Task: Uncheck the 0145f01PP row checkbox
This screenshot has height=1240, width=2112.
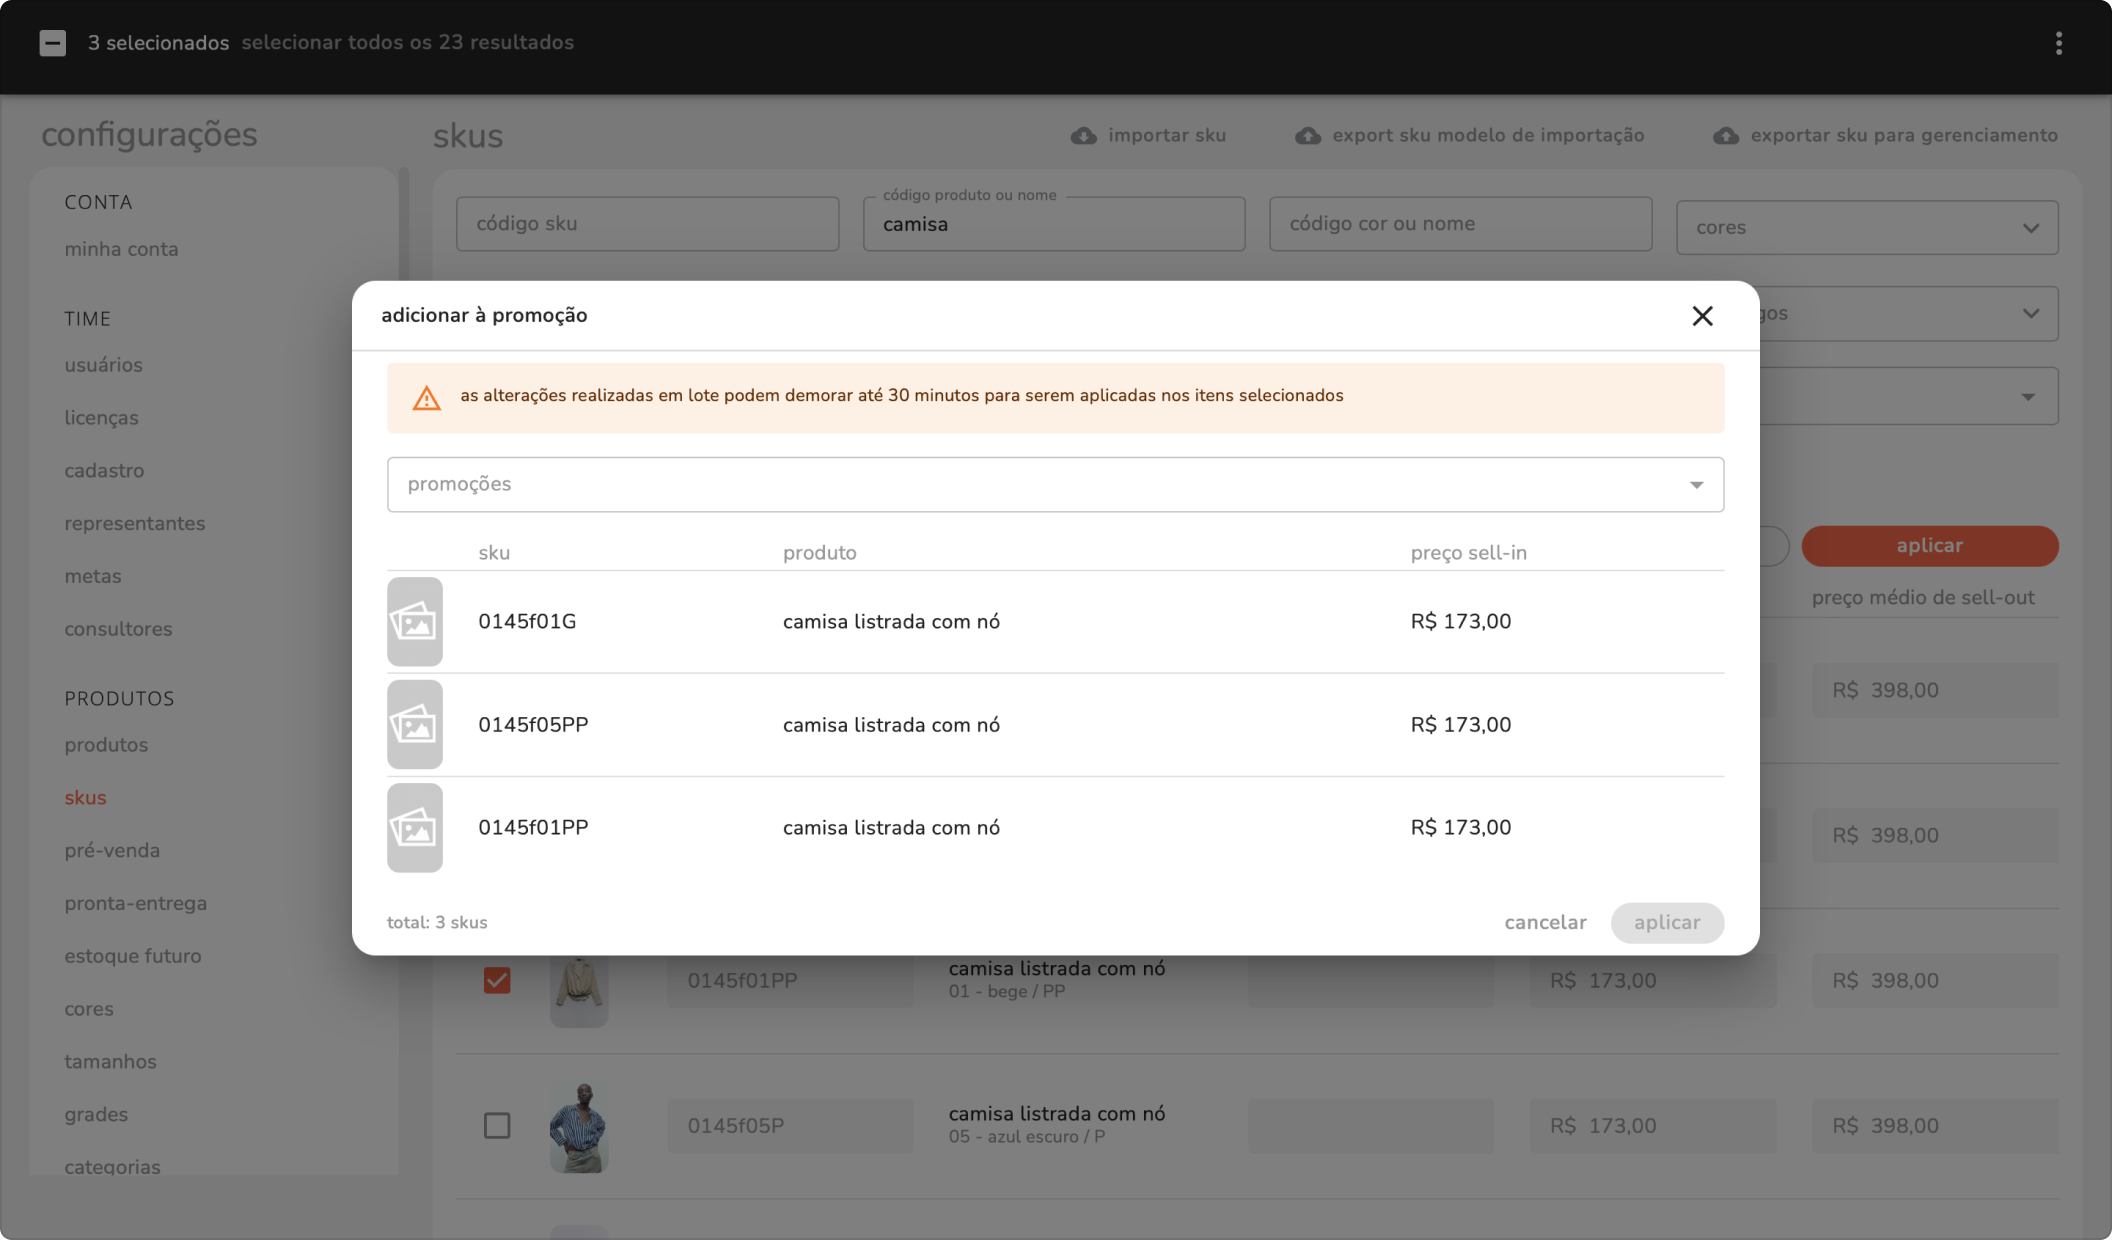Action: (x=497, y=980)
